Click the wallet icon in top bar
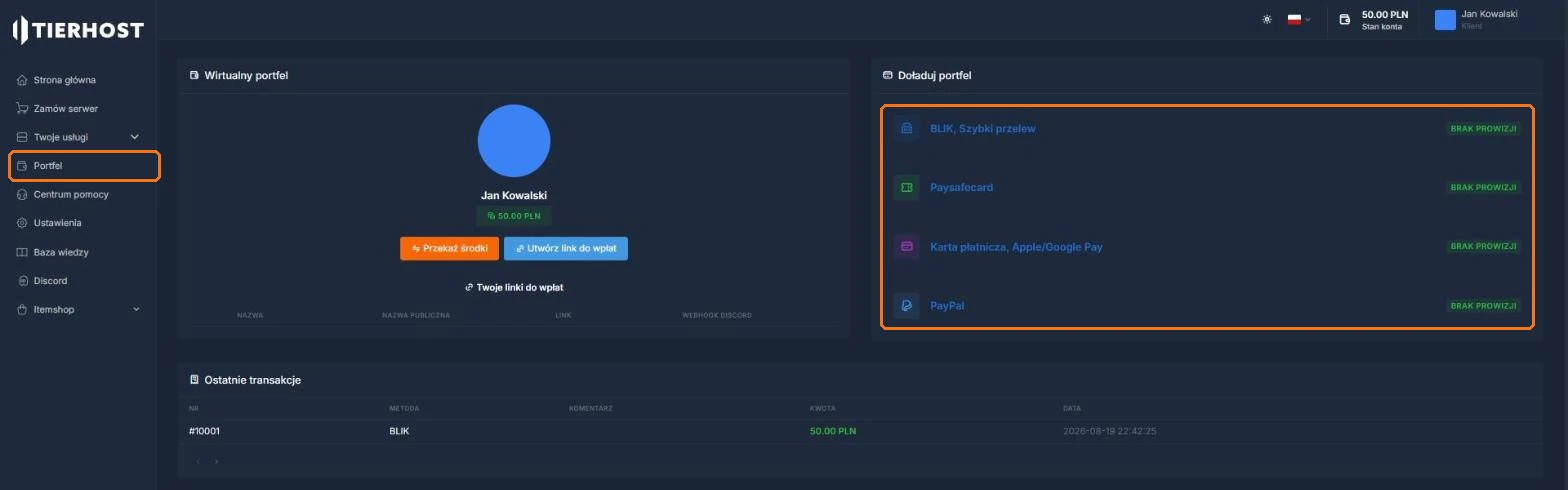Screen dimensions: 1568x490 1345,19
